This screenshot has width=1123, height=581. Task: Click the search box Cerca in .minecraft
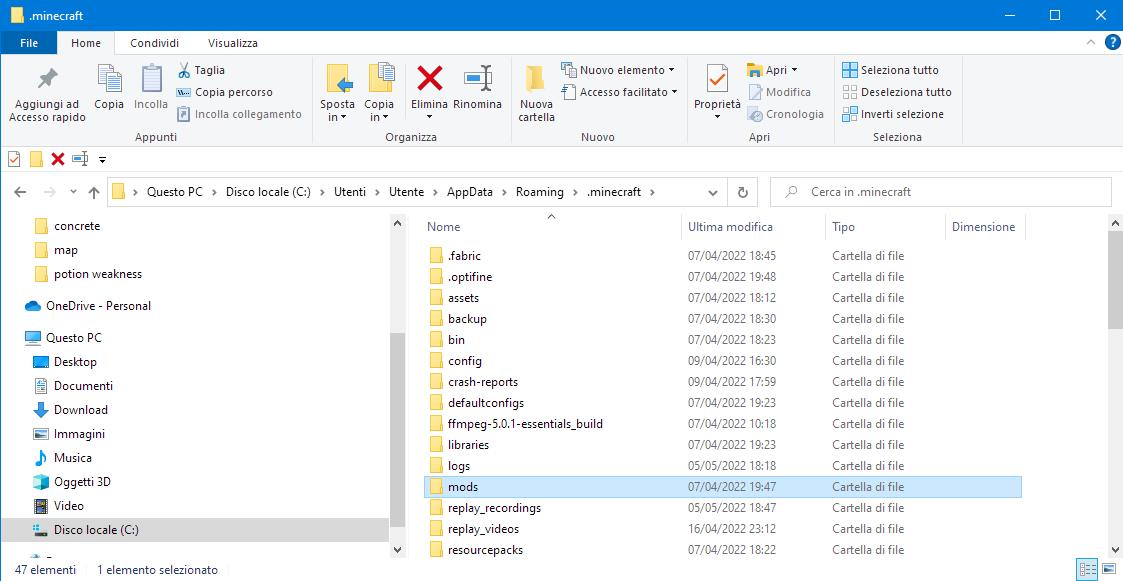click(940, 192)
